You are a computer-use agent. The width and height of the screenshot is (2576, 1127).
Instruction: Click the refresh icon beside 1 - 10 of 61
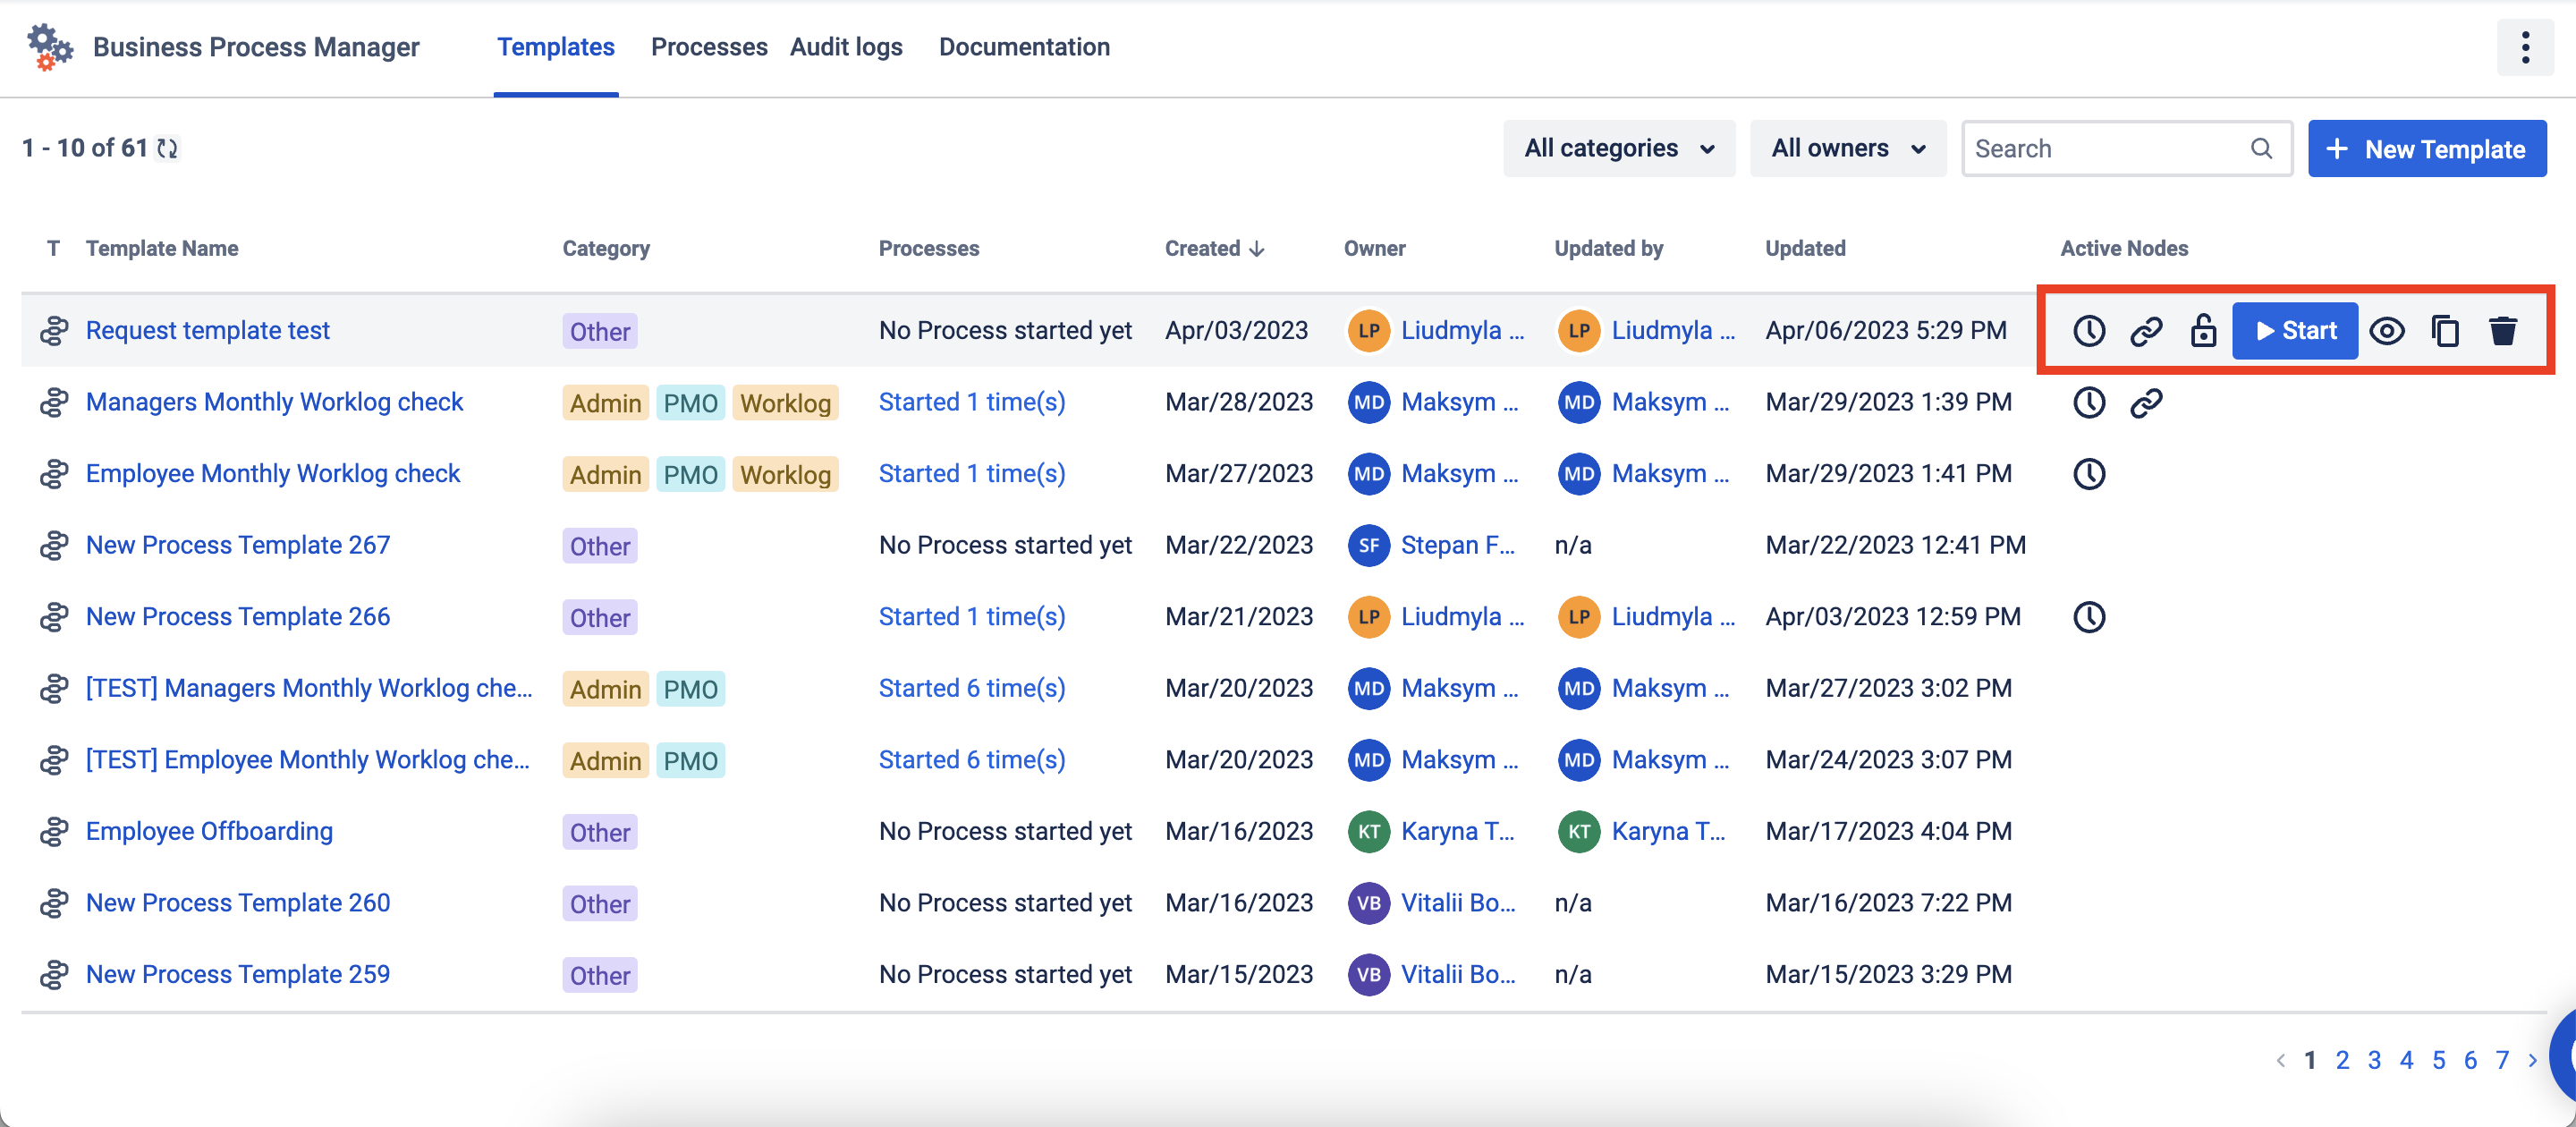[168, 148]
